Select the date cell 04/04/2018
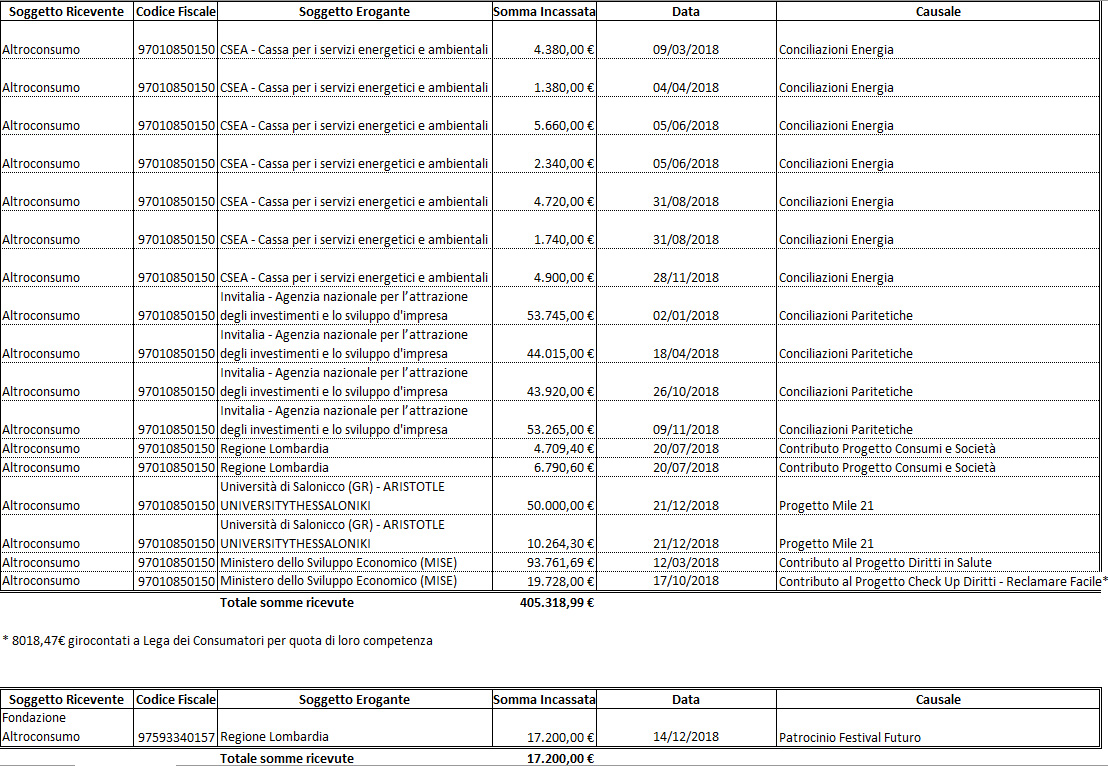Image resolution: width=1108 pixels, height=766 pixels. point(685,88)
